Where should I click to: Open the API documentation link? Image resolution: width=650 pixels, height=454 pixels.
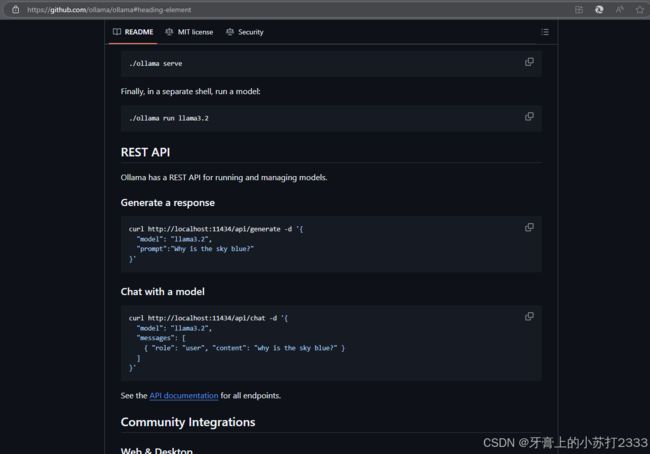184,396
